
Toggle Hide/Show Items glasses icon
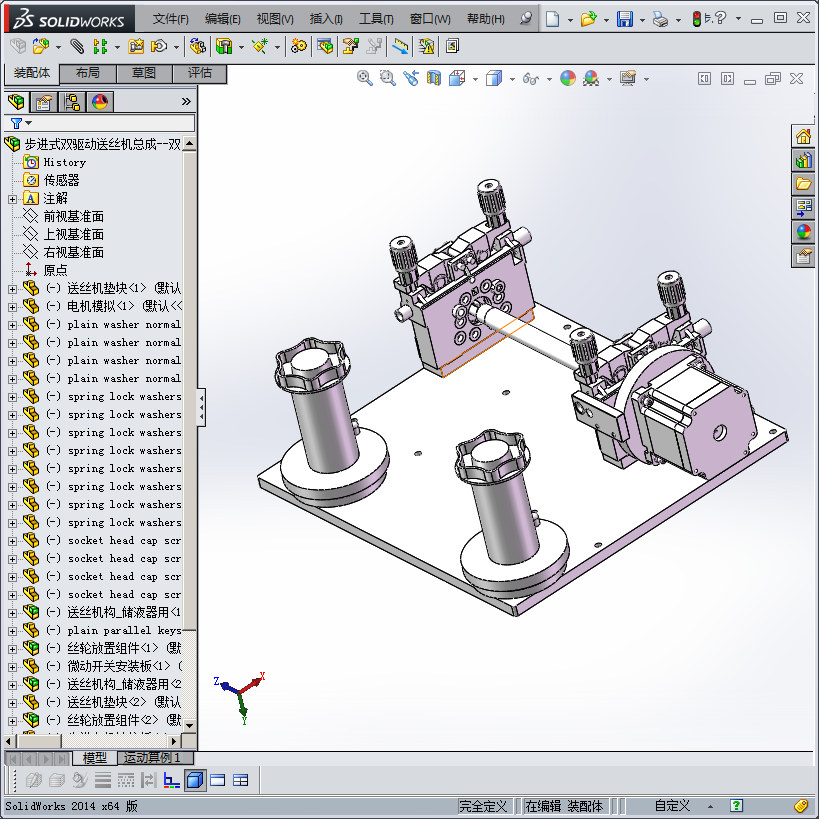pyautogui.click(x=531, y=79)
